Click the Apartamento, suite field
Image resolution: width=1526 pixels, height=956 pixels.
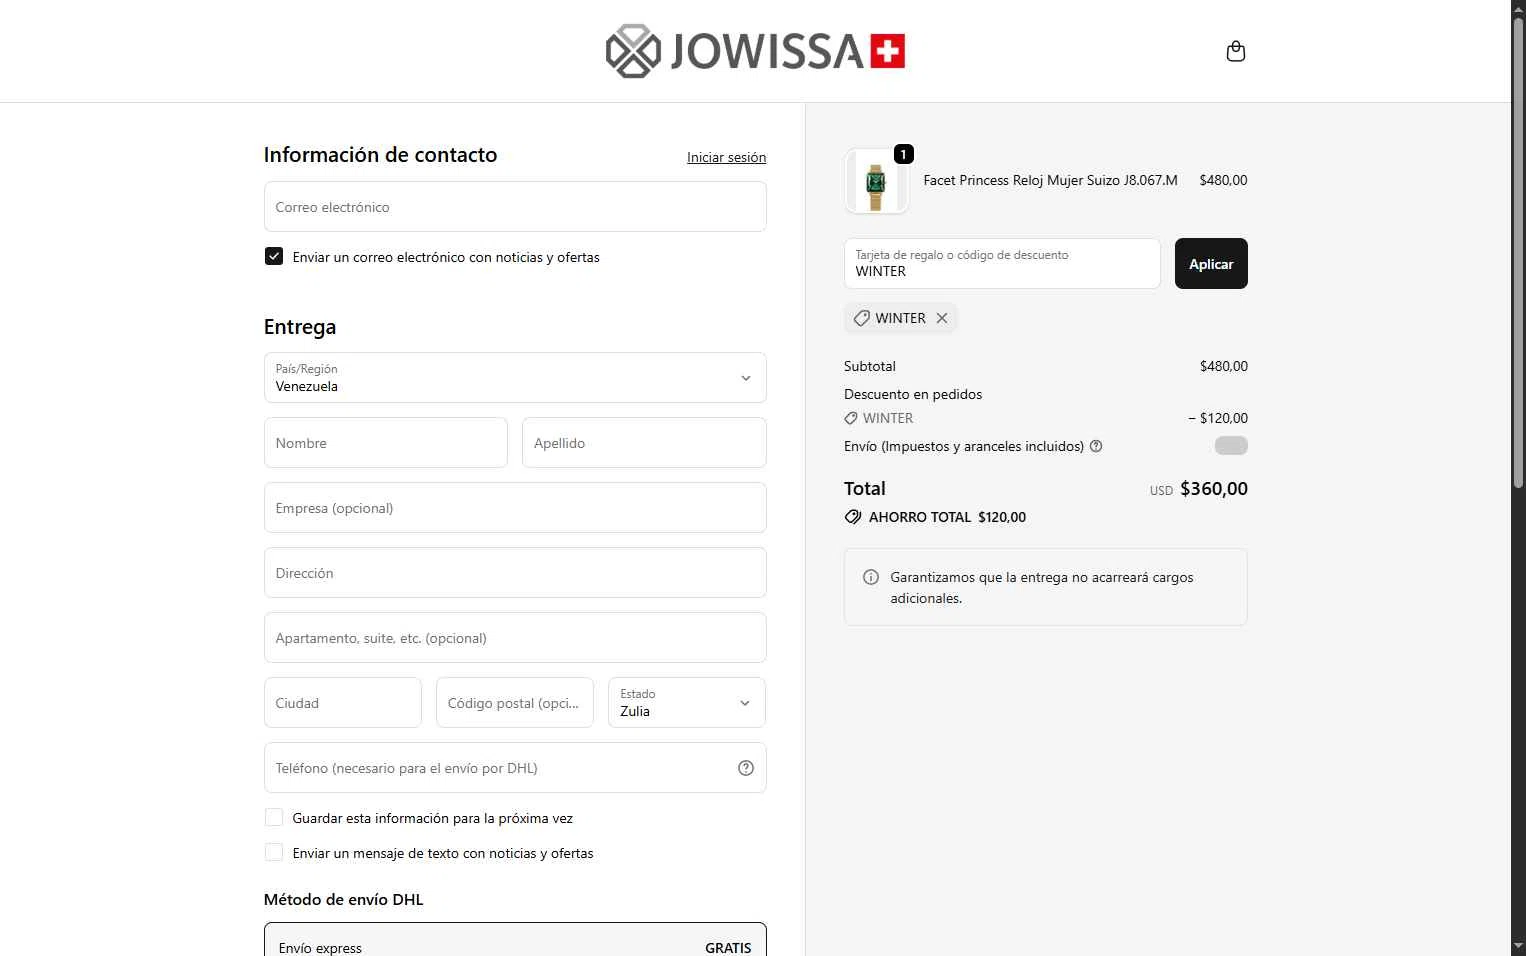point(515,637)
